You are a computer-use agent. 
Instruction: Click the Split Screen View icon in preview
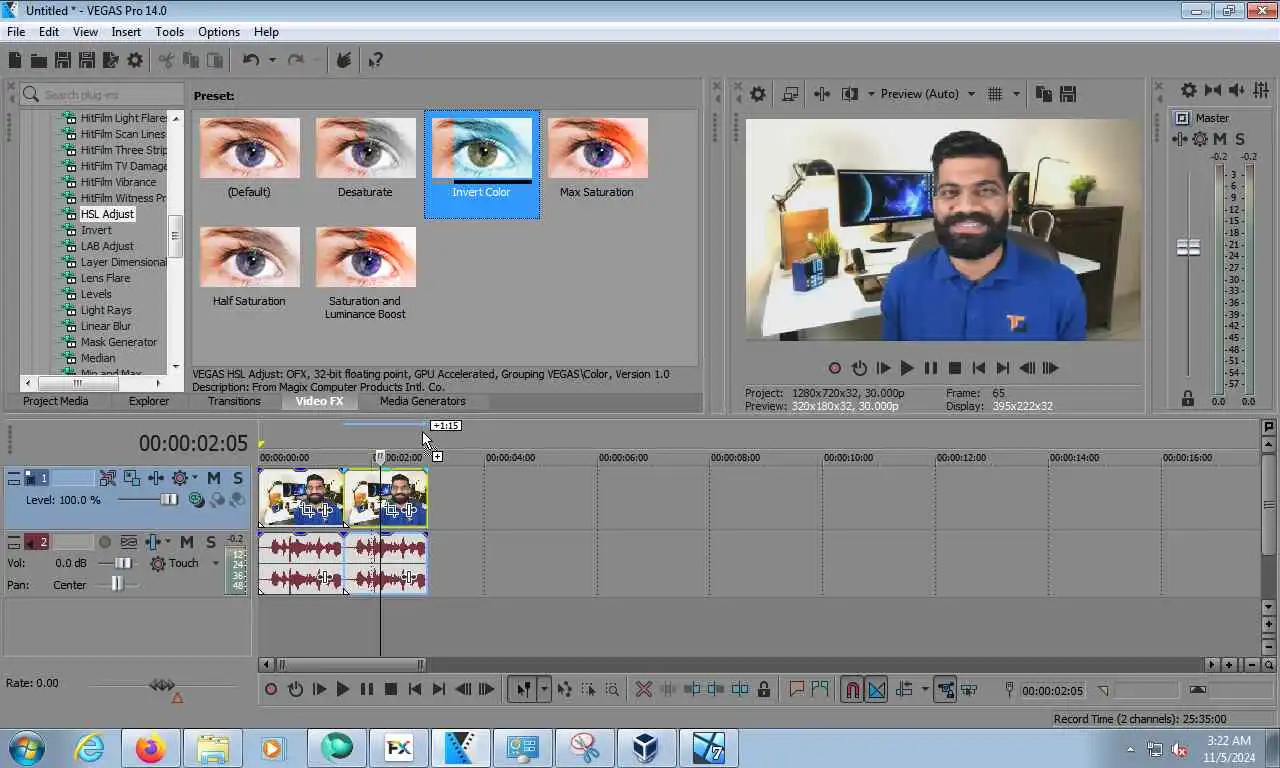[850, 94]
